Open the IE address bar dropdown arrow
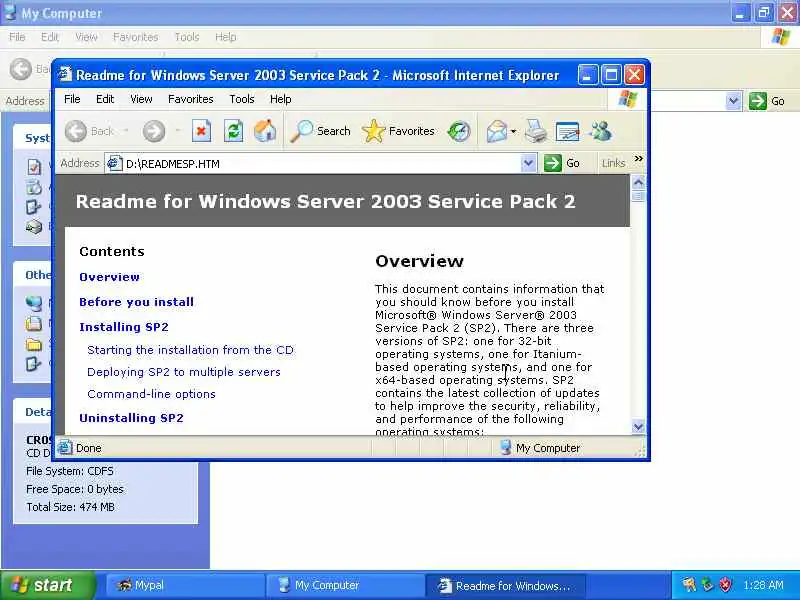Image resolution: width=800 pixels, height=600 pixels. click(529, 163)
